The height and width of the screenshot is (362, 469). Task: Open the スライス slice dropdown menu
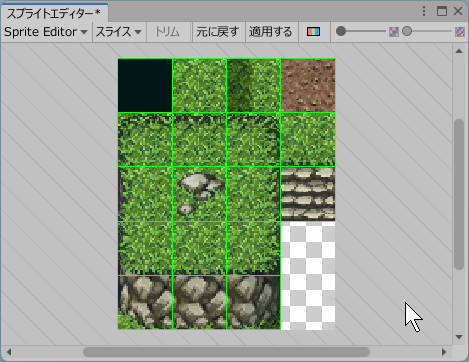pos(119,32)
